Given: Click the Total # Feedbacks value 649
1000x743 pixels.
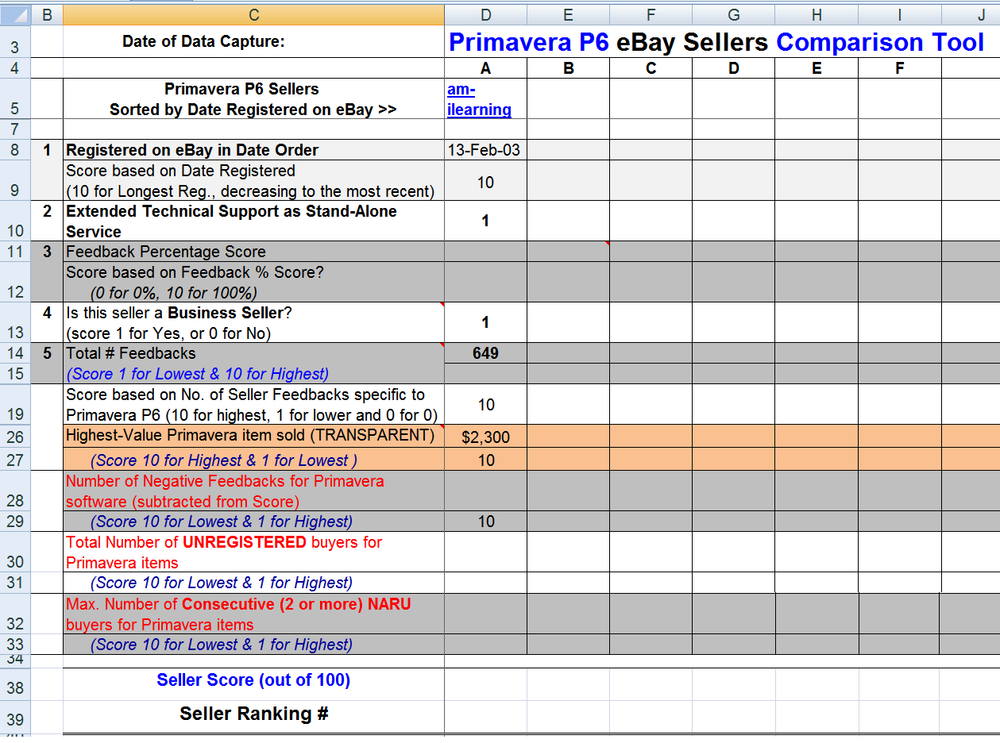Looking at the screenshot, I should [485, 353].
